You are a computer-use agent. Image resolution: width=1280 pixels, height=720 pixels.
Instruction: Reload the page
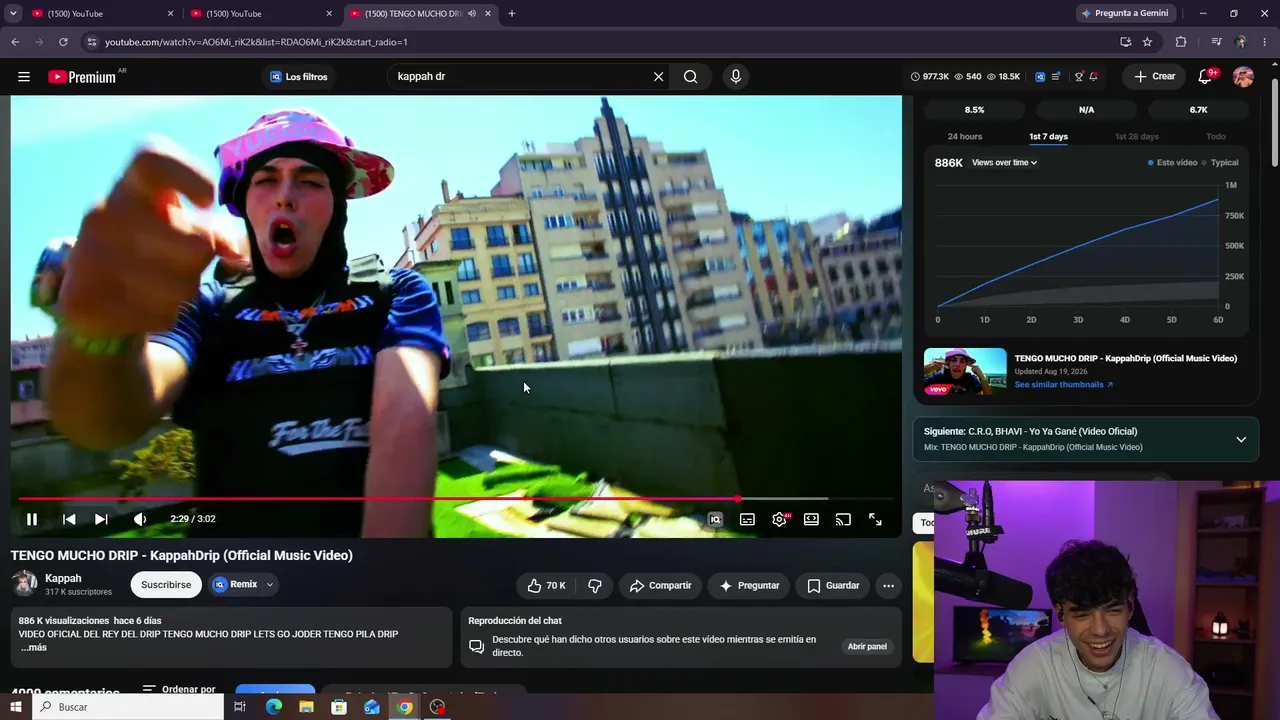63,42
